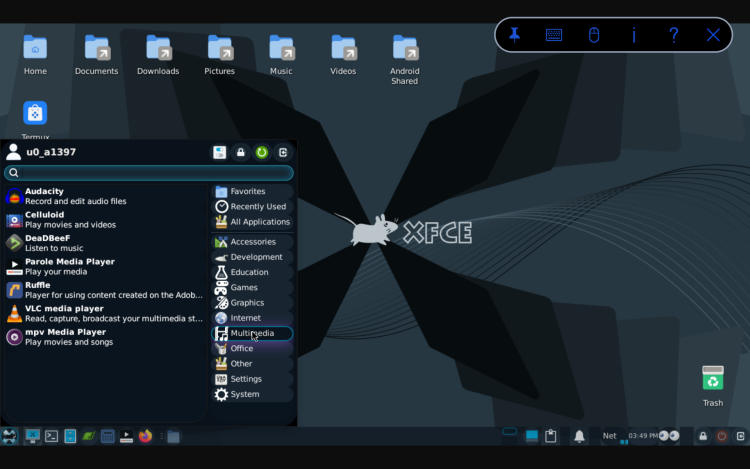Click red power shutdown icon in panel

pyautogui.click(x=722, y=436)
